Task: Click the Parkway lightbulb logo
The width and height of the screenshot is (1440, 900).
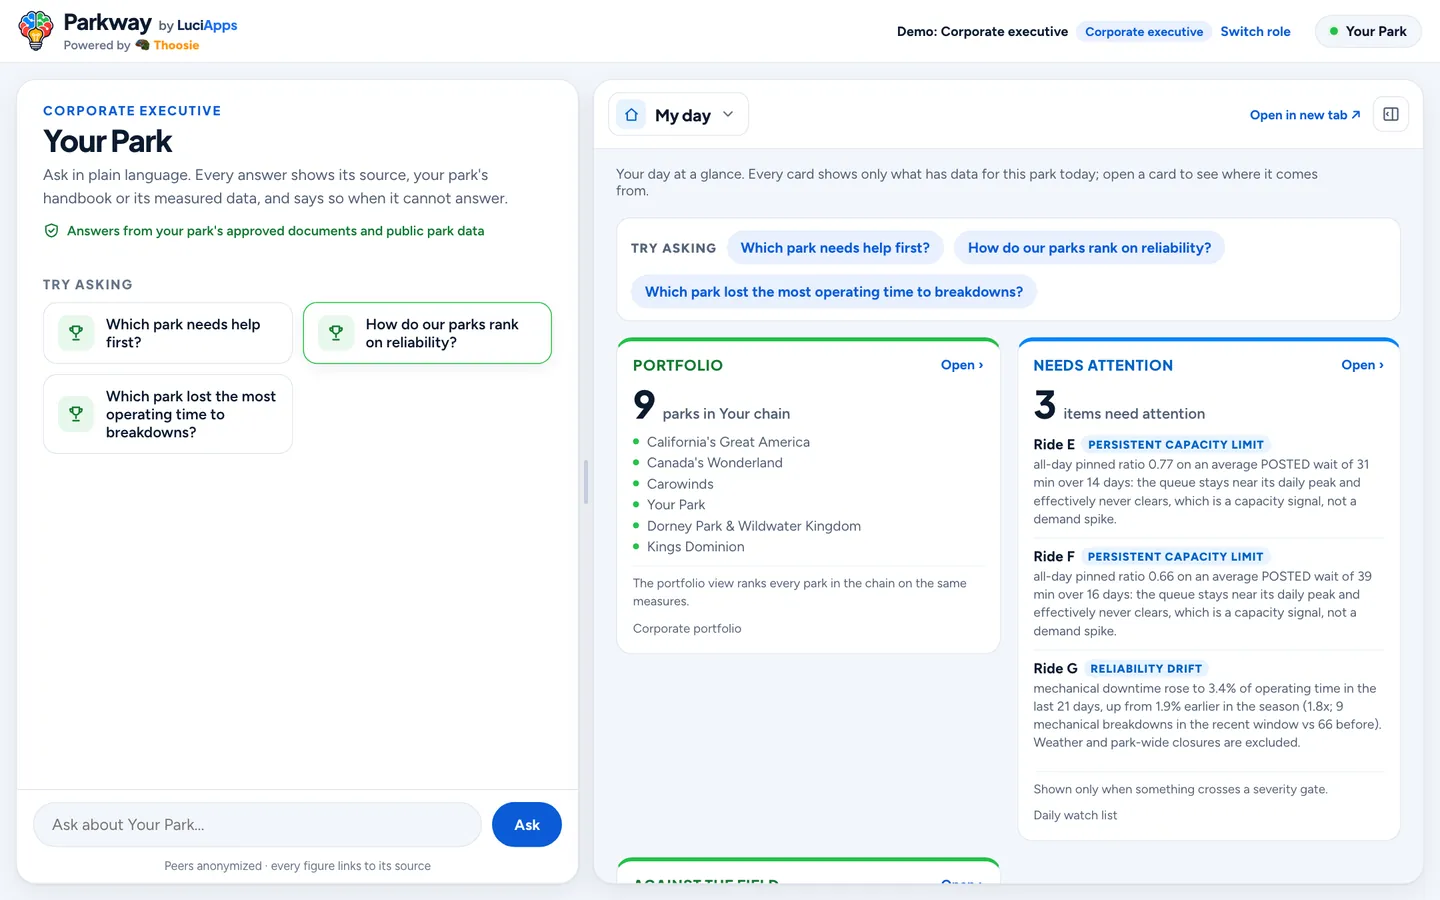Action: tap(36, 31)
